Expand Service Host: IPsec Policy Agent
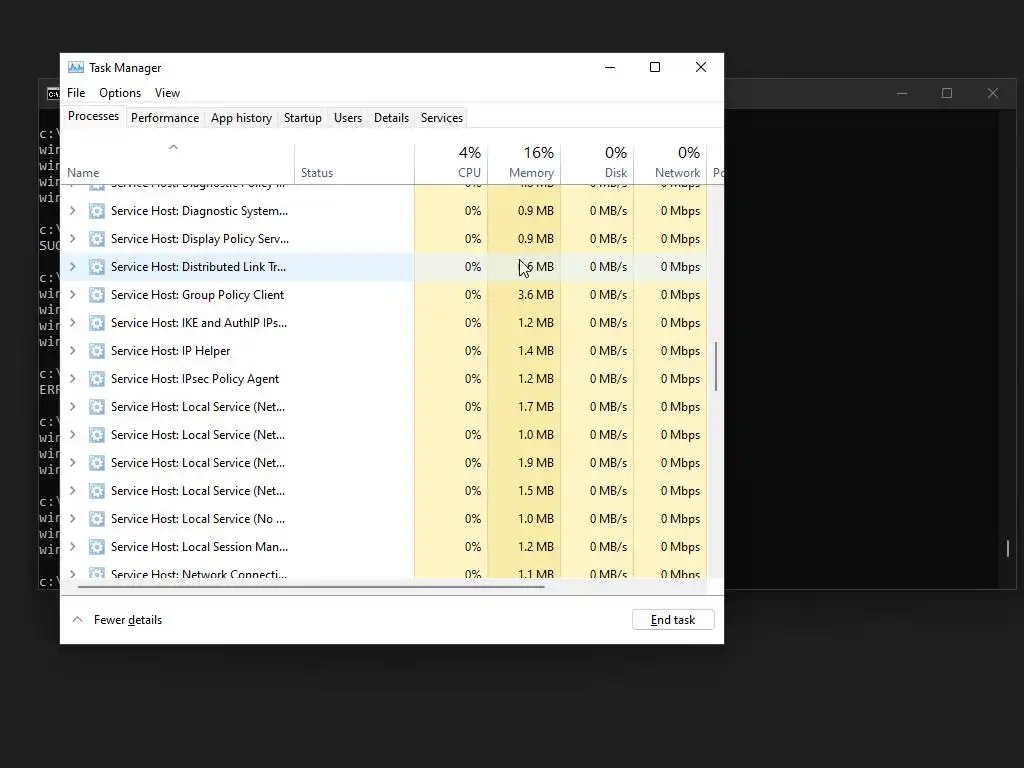The image size is (1024, 768). (x=72, y=379)
